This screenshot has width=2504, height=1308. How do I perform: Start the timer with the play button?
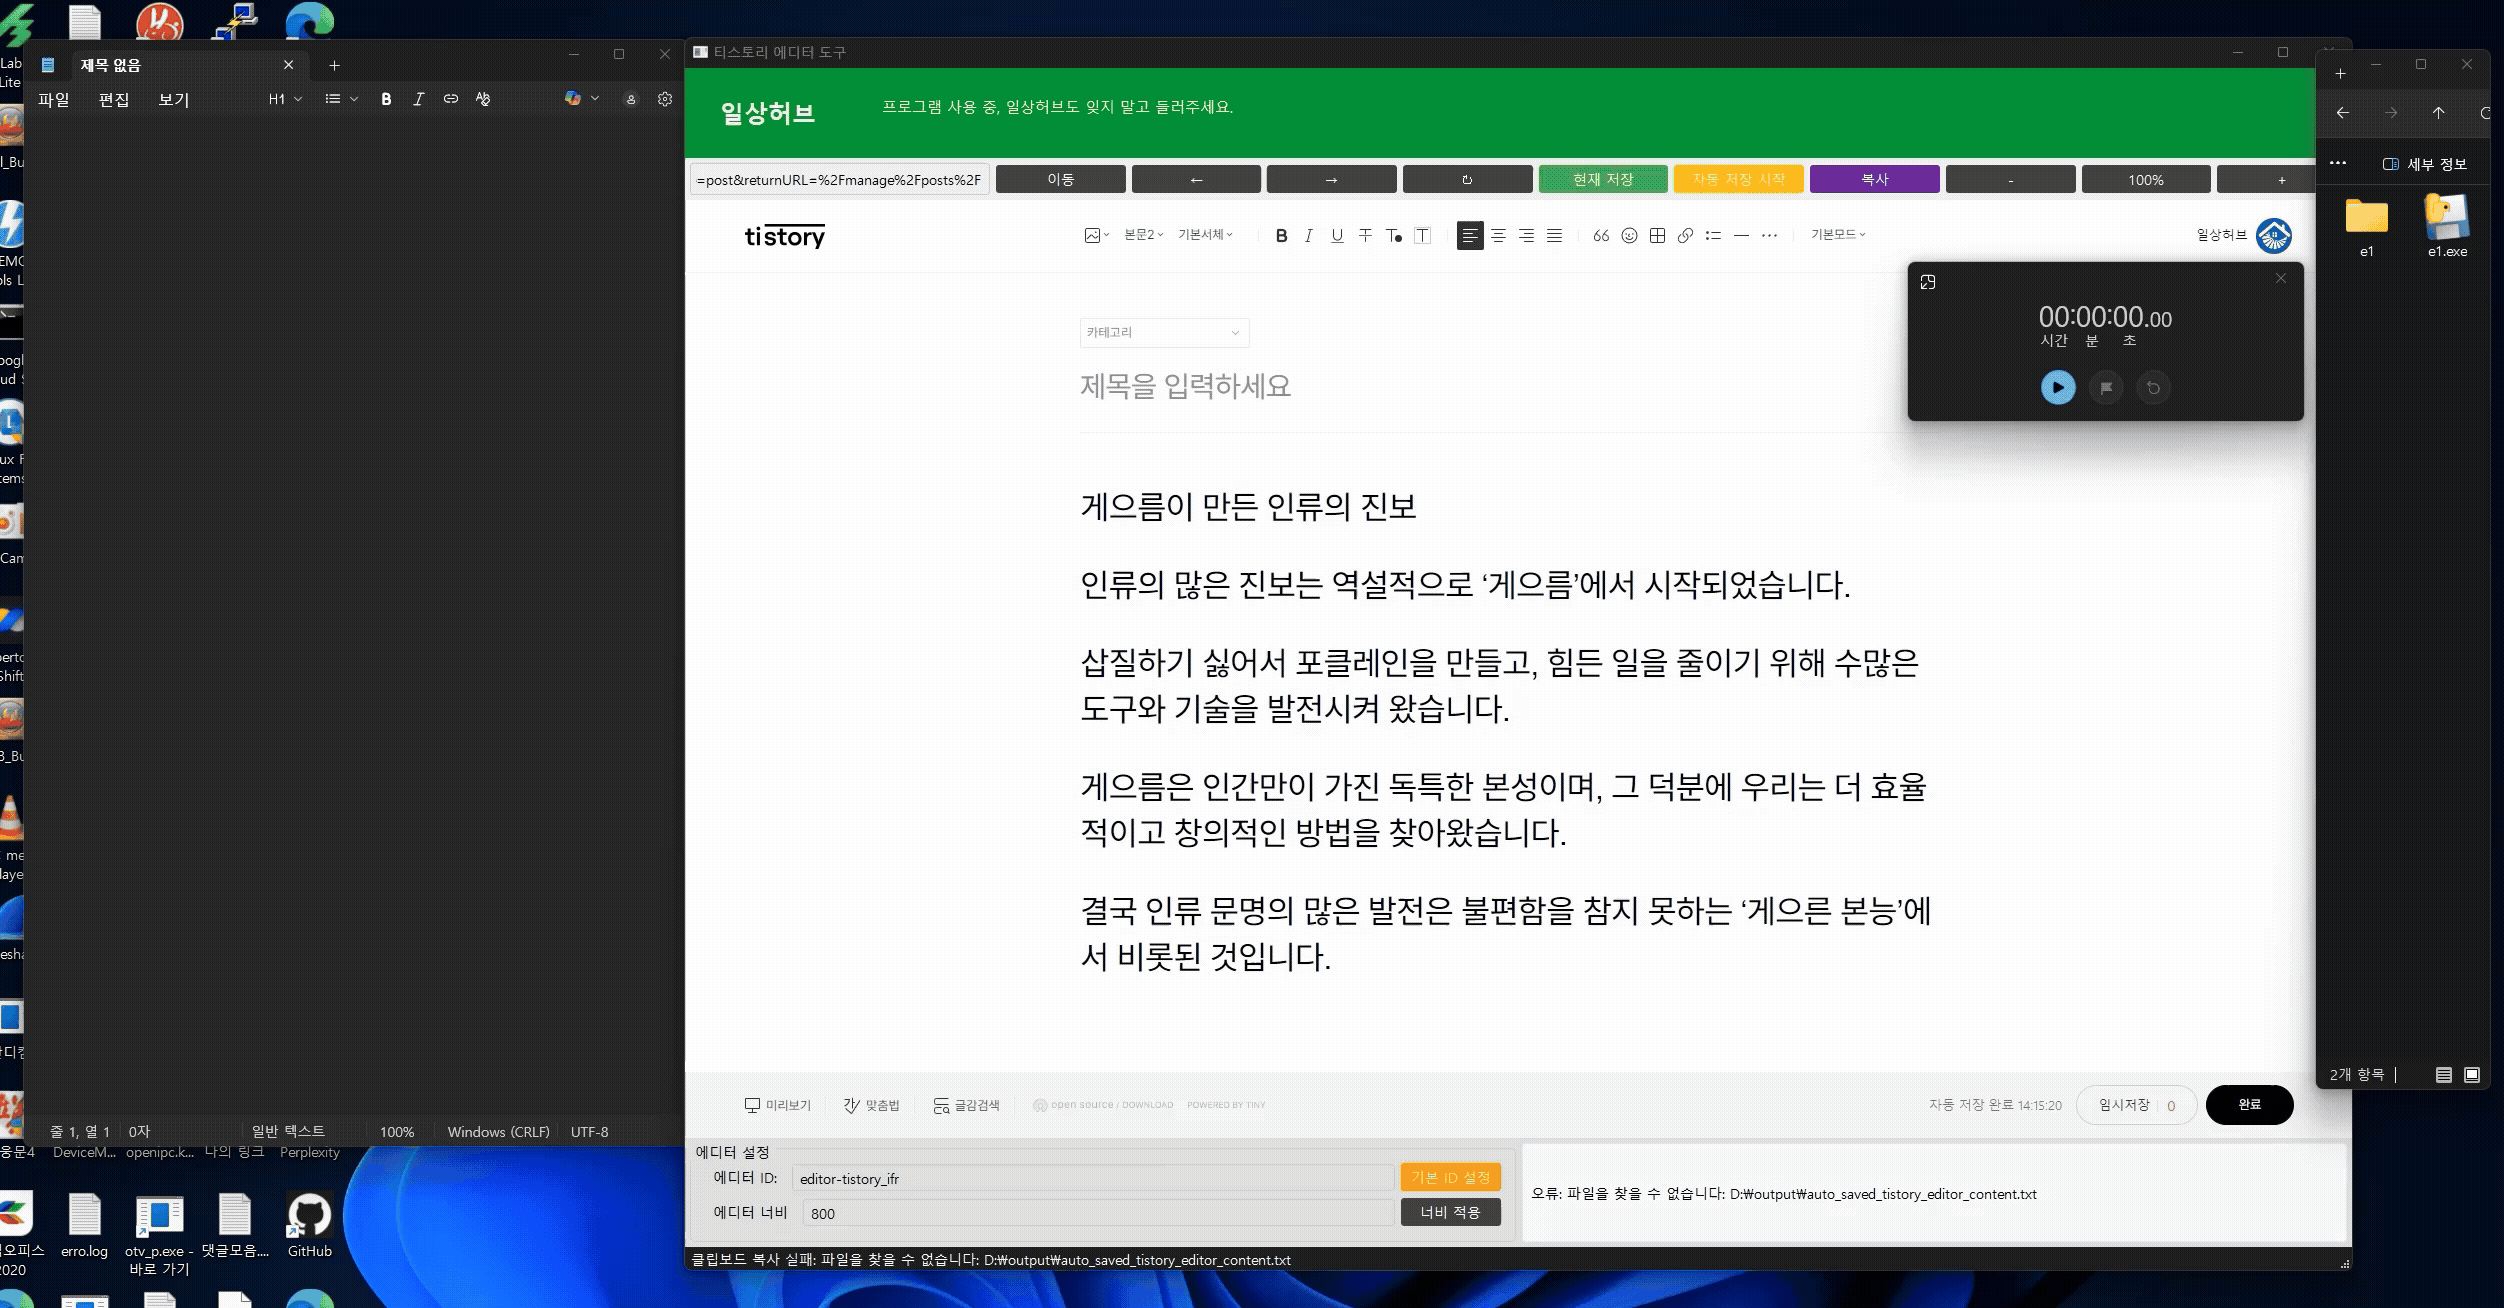coord(2057,387)
